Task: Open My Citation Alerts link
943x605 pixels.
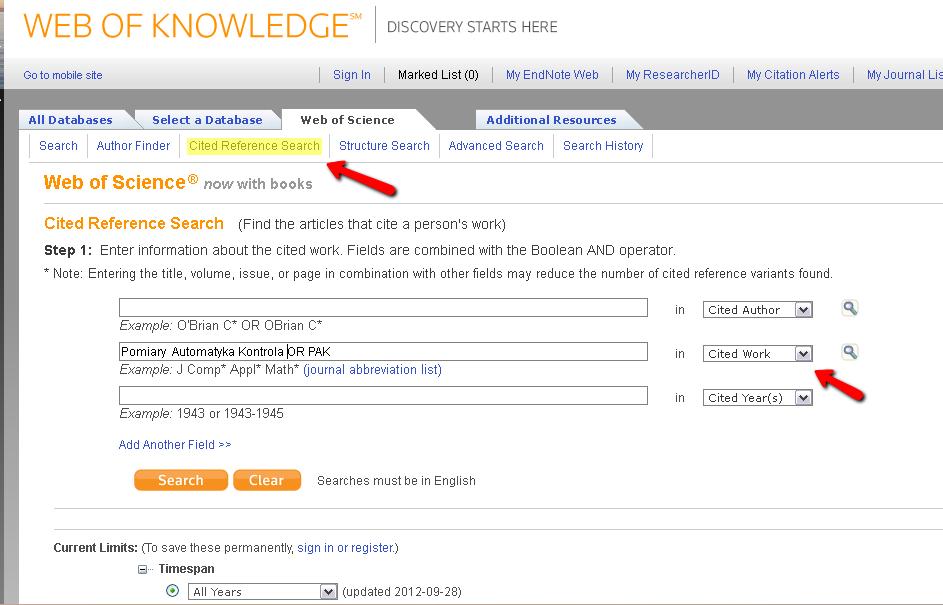Action: pos(793,75)
